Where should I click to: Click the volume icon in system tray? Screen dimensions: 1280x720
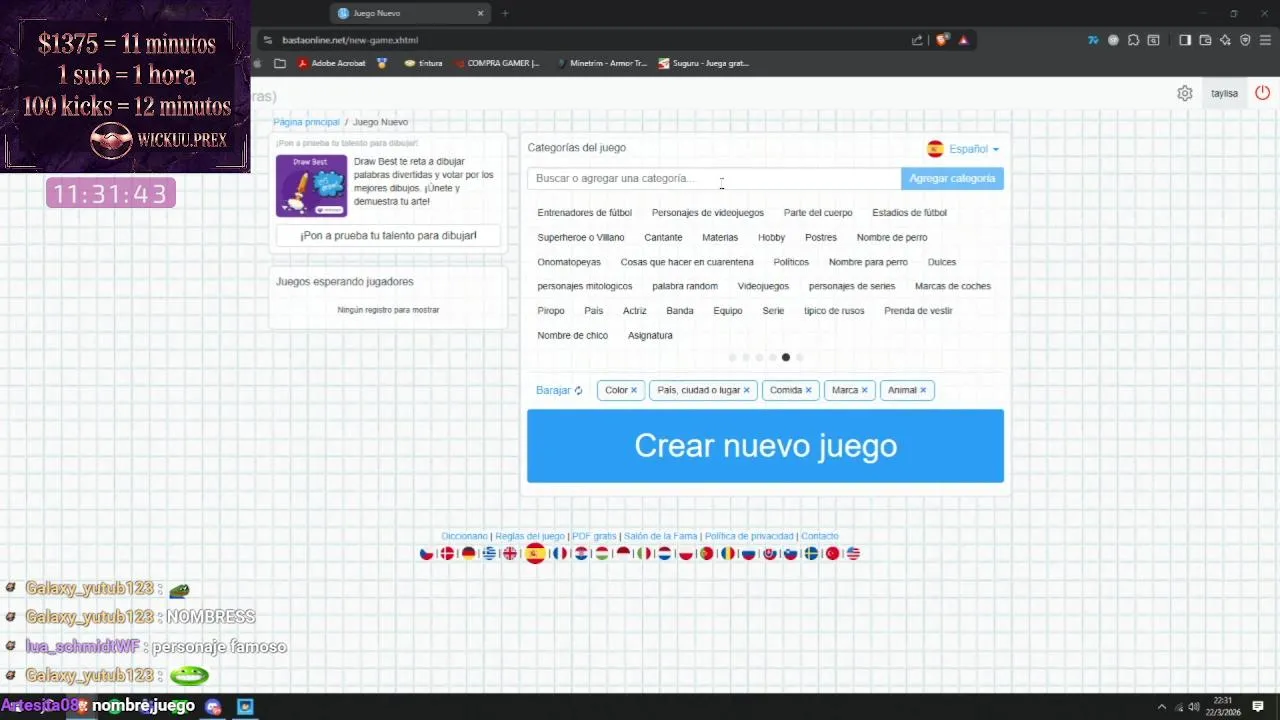[1193, 707]
